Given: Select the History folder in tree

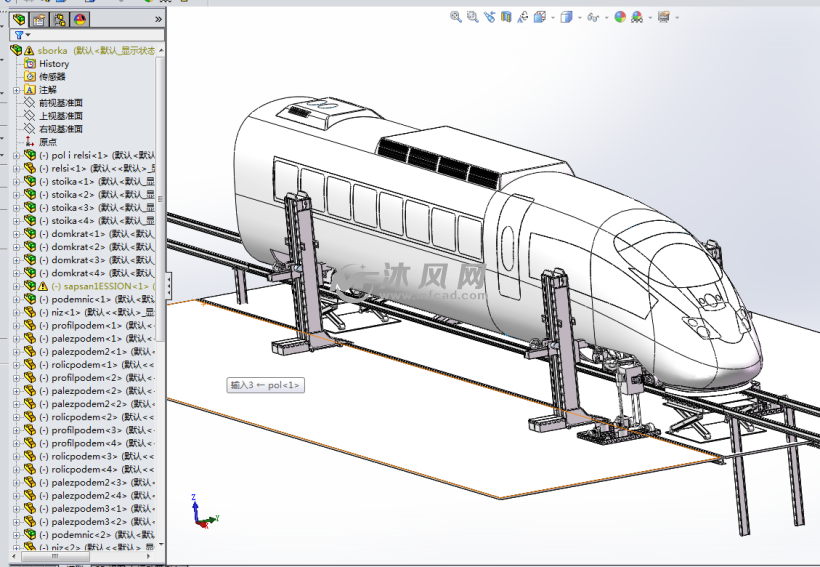Looking at the screenshot, I should point(53,64).
